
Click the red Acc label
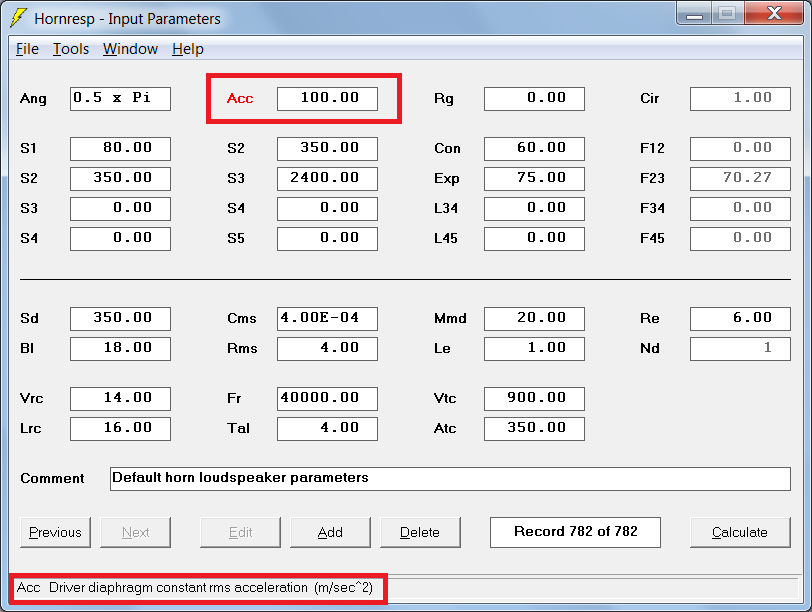click(x=240, y=98)
